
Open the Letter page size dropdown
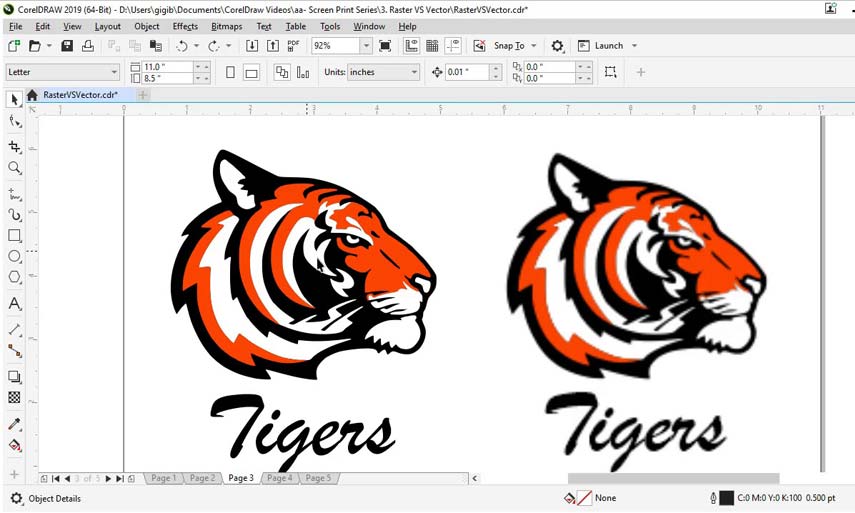tap(63, 72)
